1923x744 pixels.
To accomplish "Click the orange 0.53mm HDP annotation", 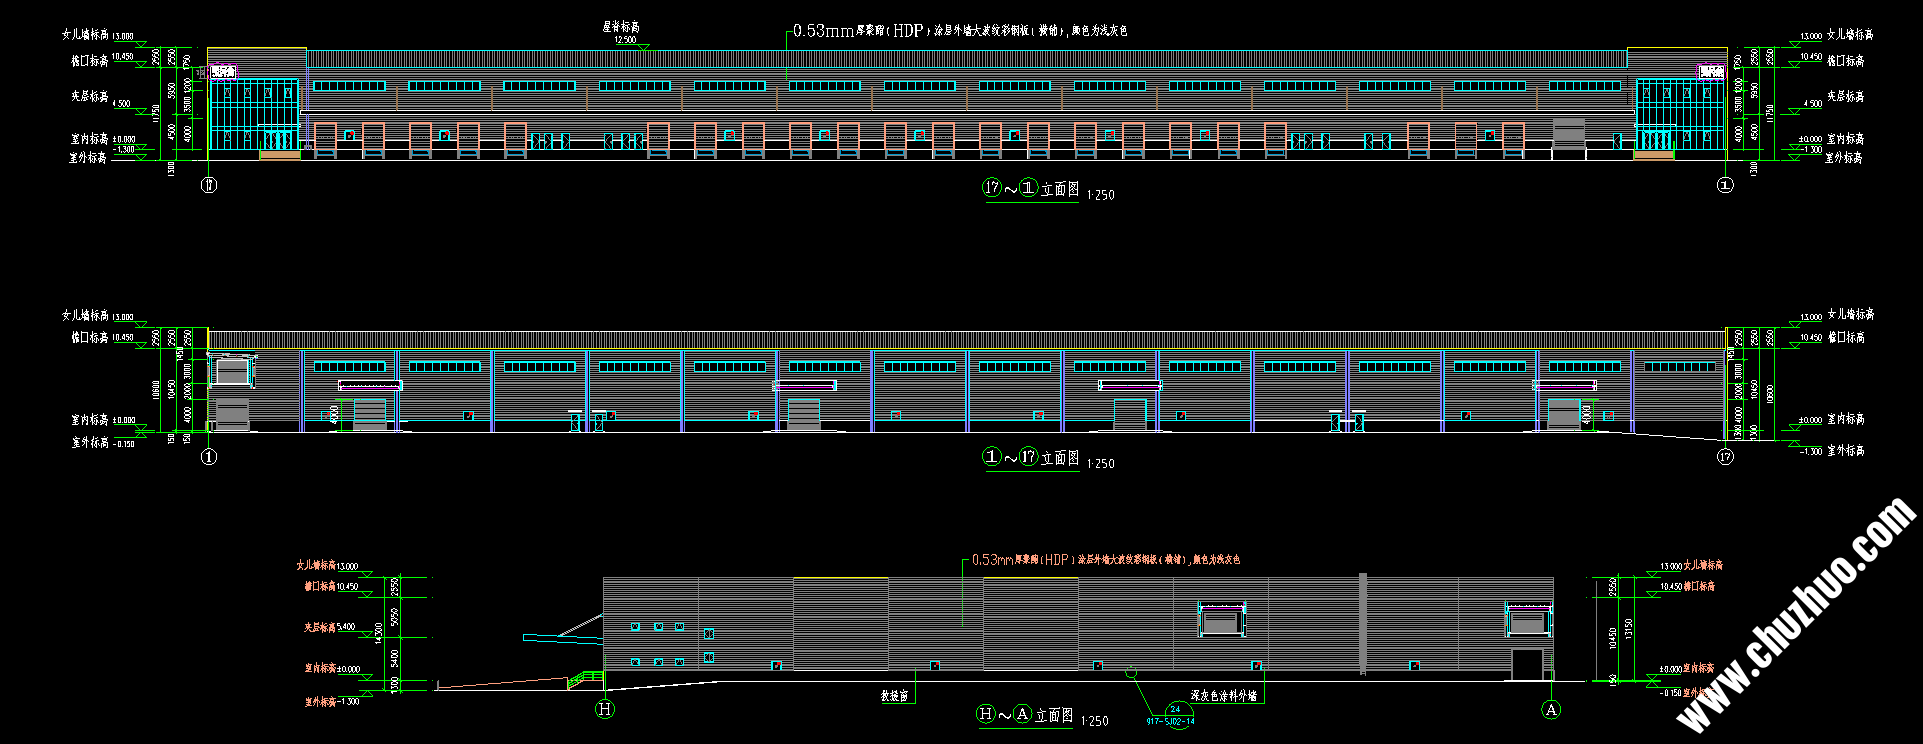I will 1105,560.
